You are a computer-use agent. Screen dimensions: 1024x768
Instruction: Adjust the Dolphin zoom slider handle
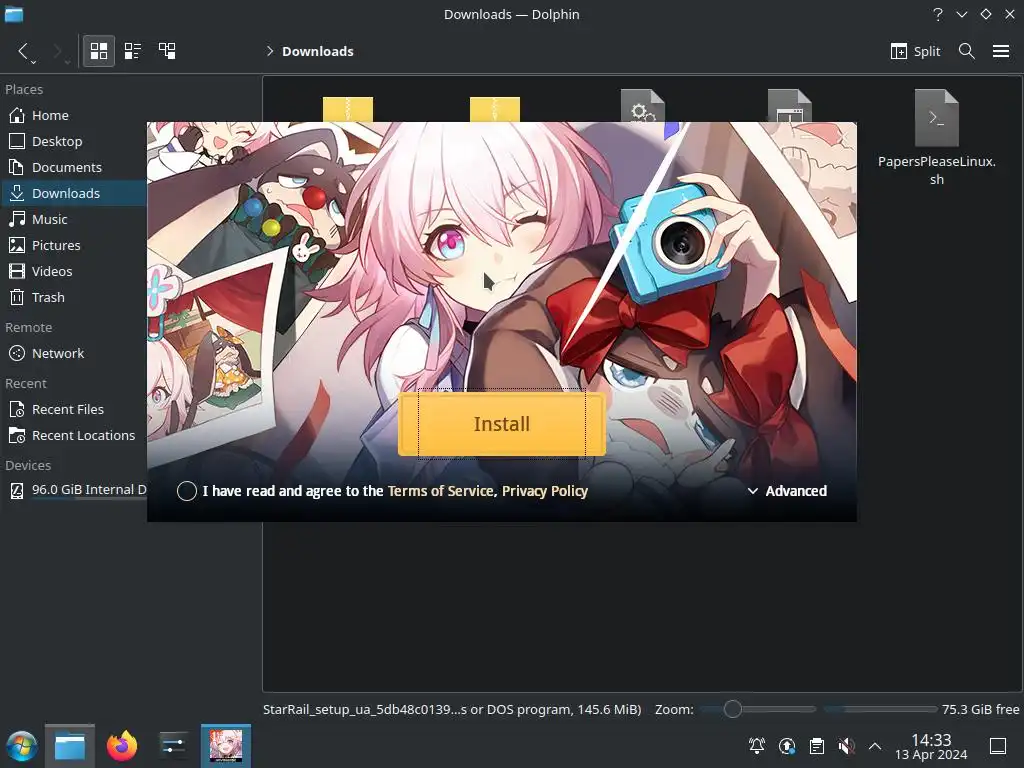point(733,709)
